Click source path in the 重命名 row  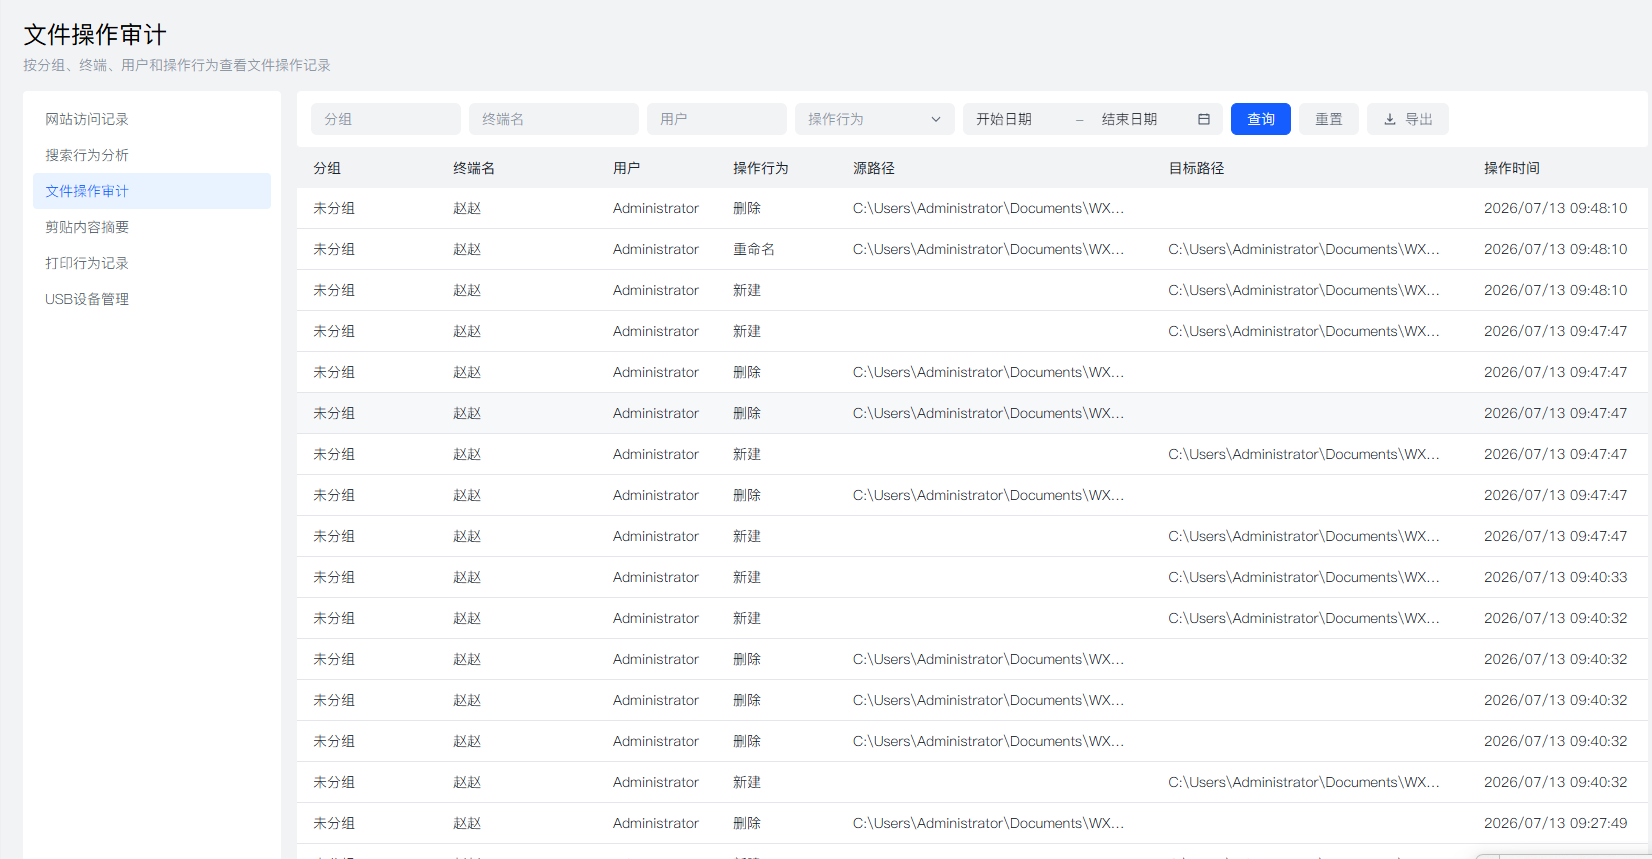click(x=989, y=249)
